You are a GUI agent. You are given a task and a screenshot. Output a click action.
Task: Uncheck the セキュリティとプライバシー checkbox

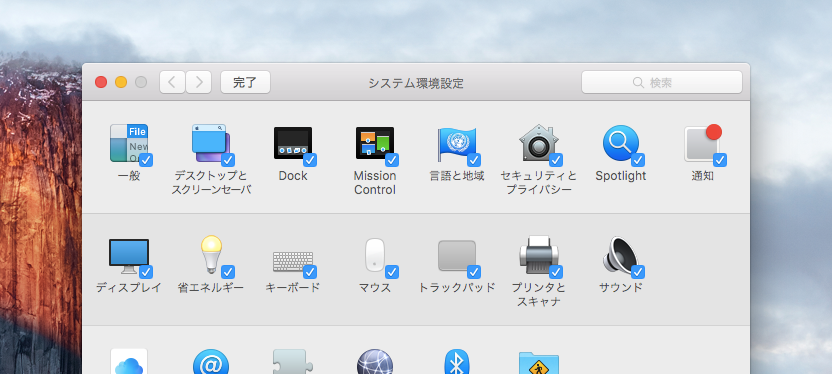556,160
